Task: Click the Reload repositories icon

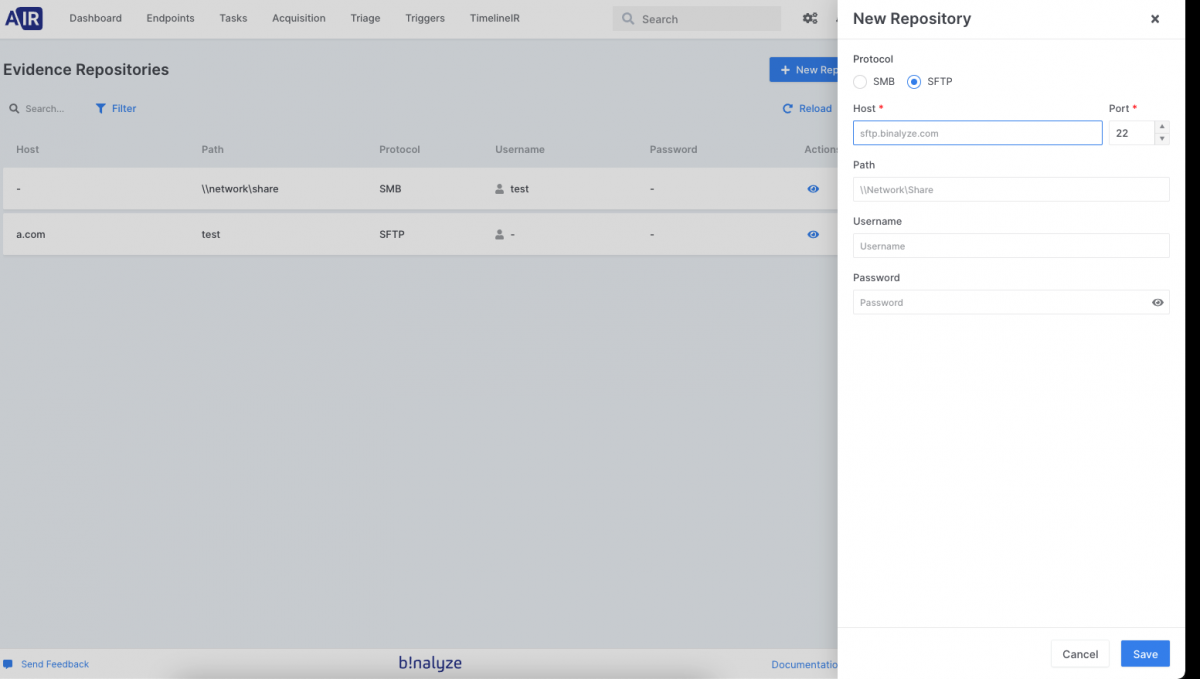Action: (x=788, y=109)
